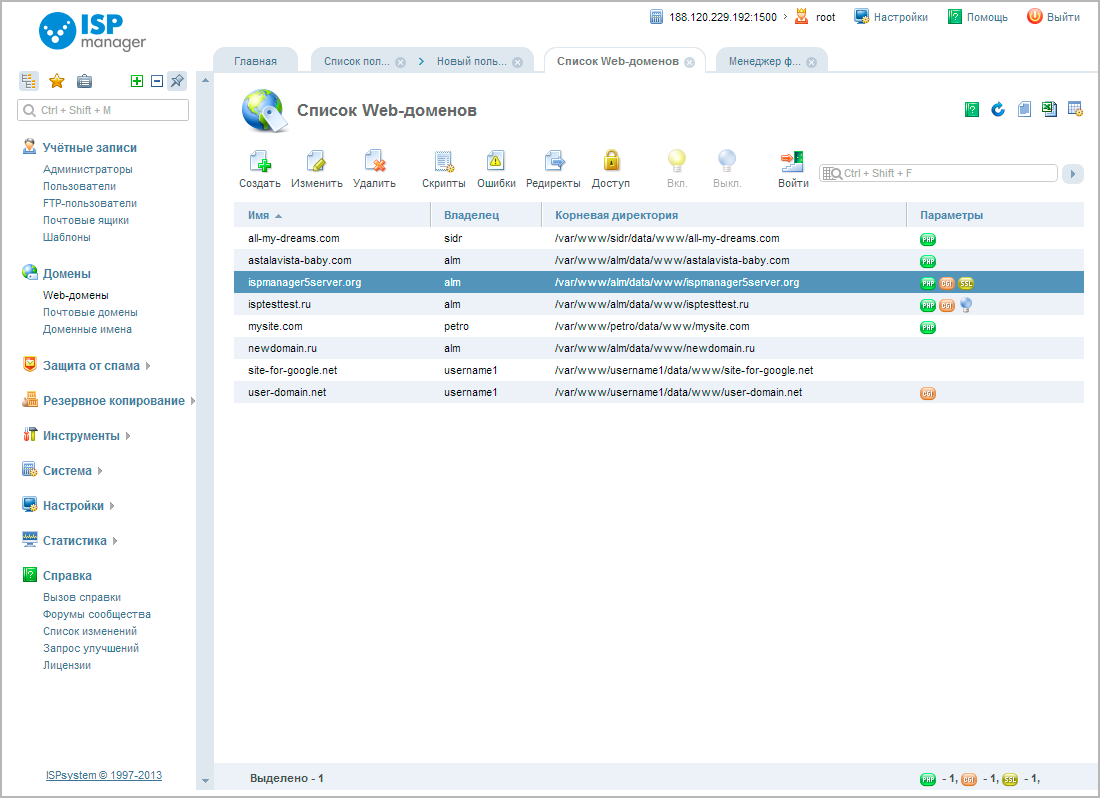Image resolution: width=1100 pixels, height=798 pixels.
Task: Click Выйти to log out
Action: click(x=1053, y=17)
